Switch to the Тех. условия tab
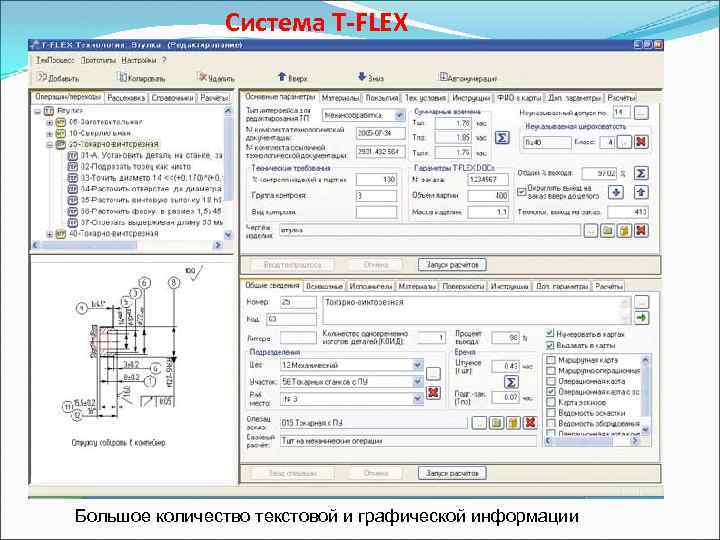The height and width of the screenshot is (540, 720). click(x=425, y=98)
